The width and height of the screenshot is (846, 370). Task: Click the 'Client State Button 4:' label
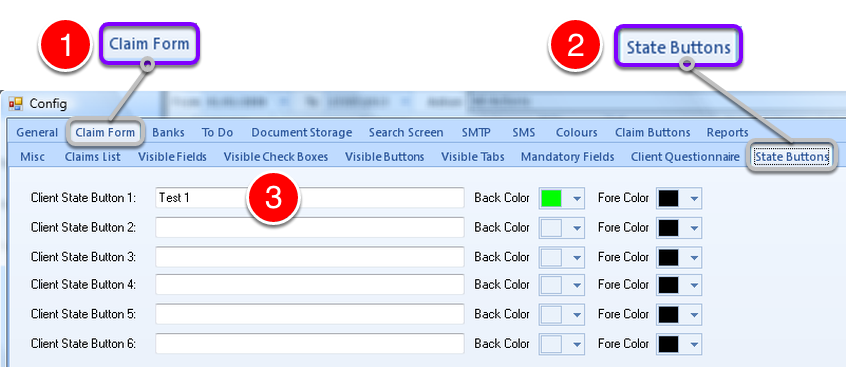click(x=83, y=284)
